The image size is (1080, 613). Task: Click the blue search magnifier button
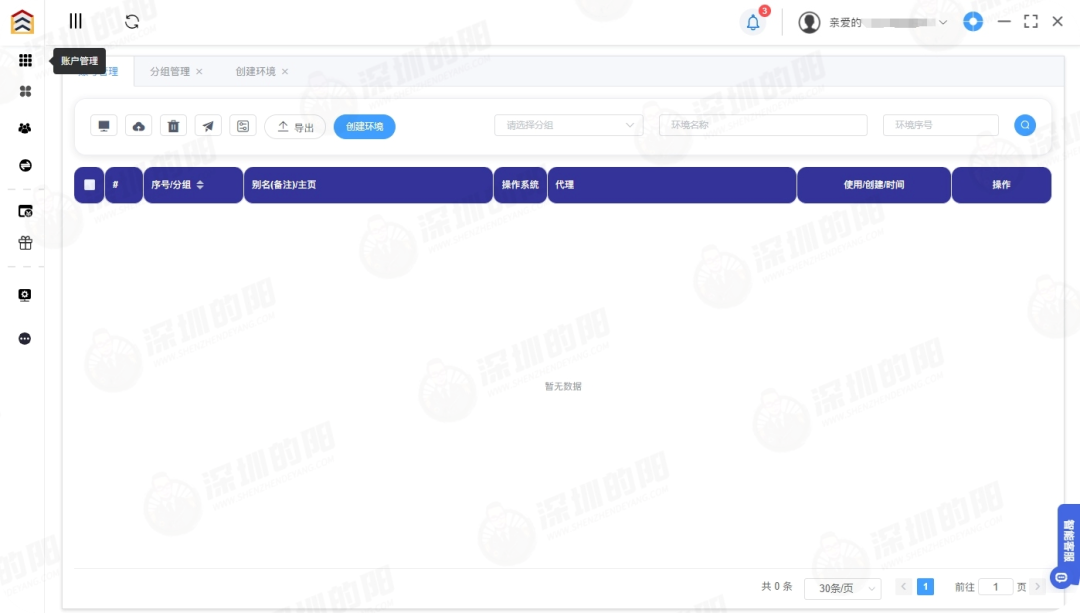point(1024,125)
